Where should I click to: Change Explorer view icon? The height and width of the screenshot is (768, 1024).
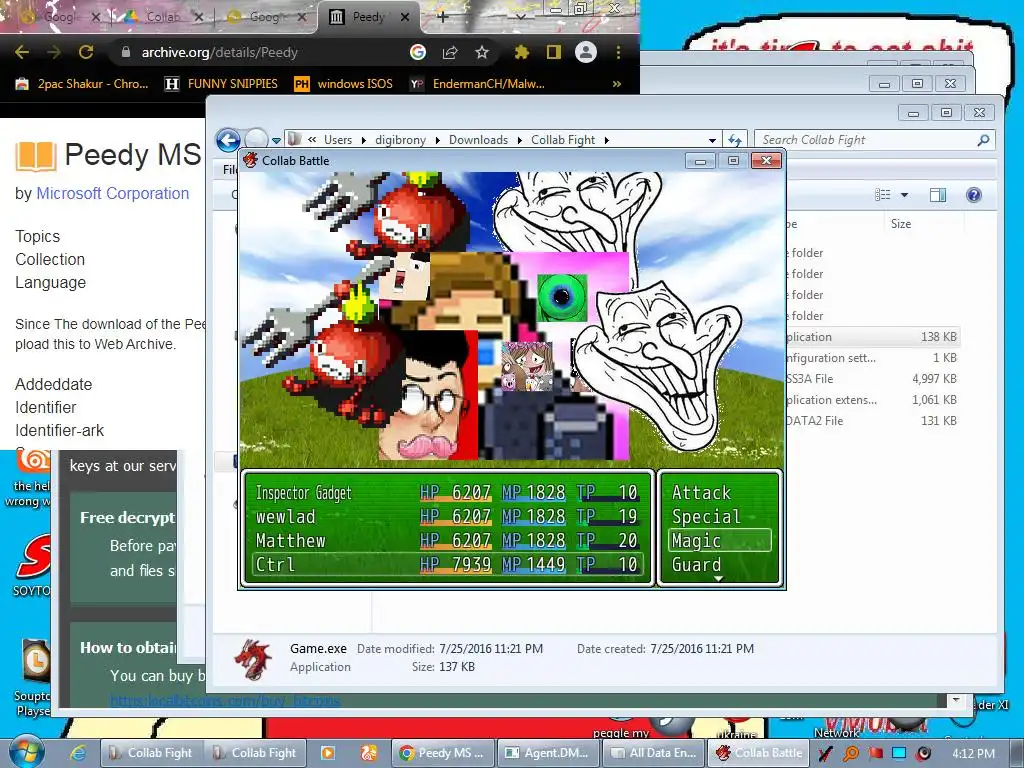882,195
